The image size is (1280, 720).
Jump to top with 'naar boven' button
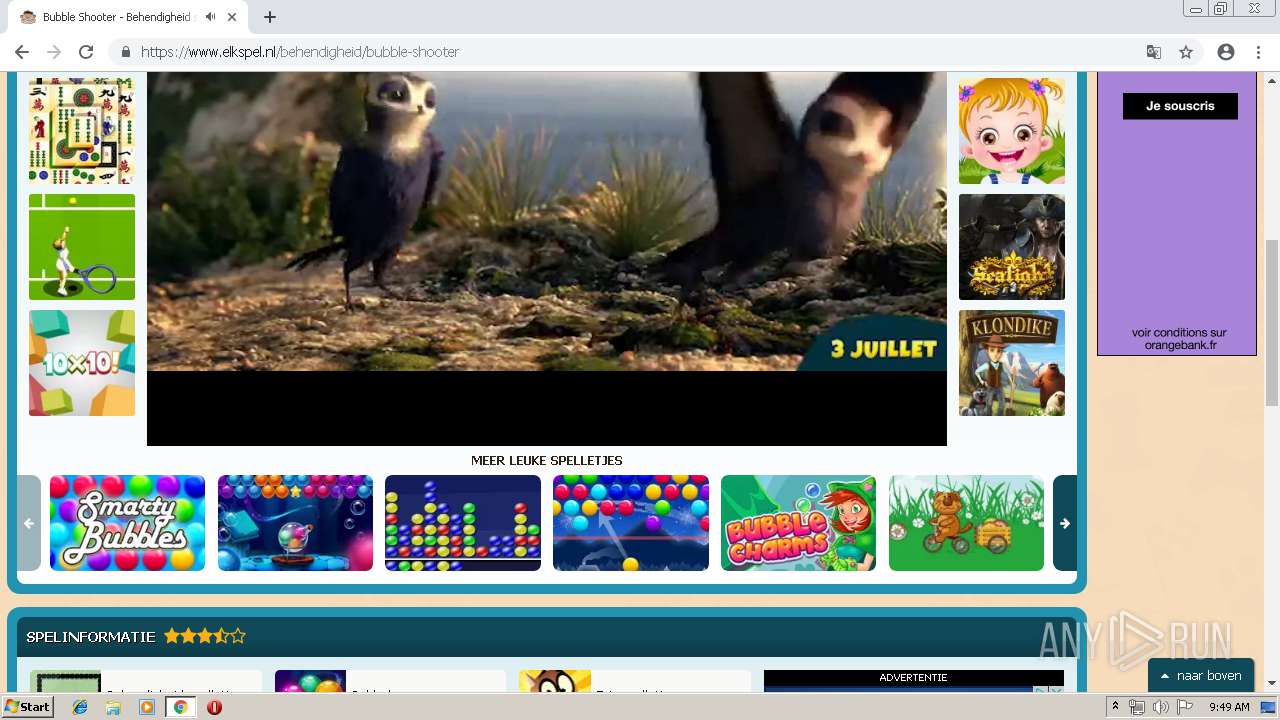click(x=1201, y=676)
